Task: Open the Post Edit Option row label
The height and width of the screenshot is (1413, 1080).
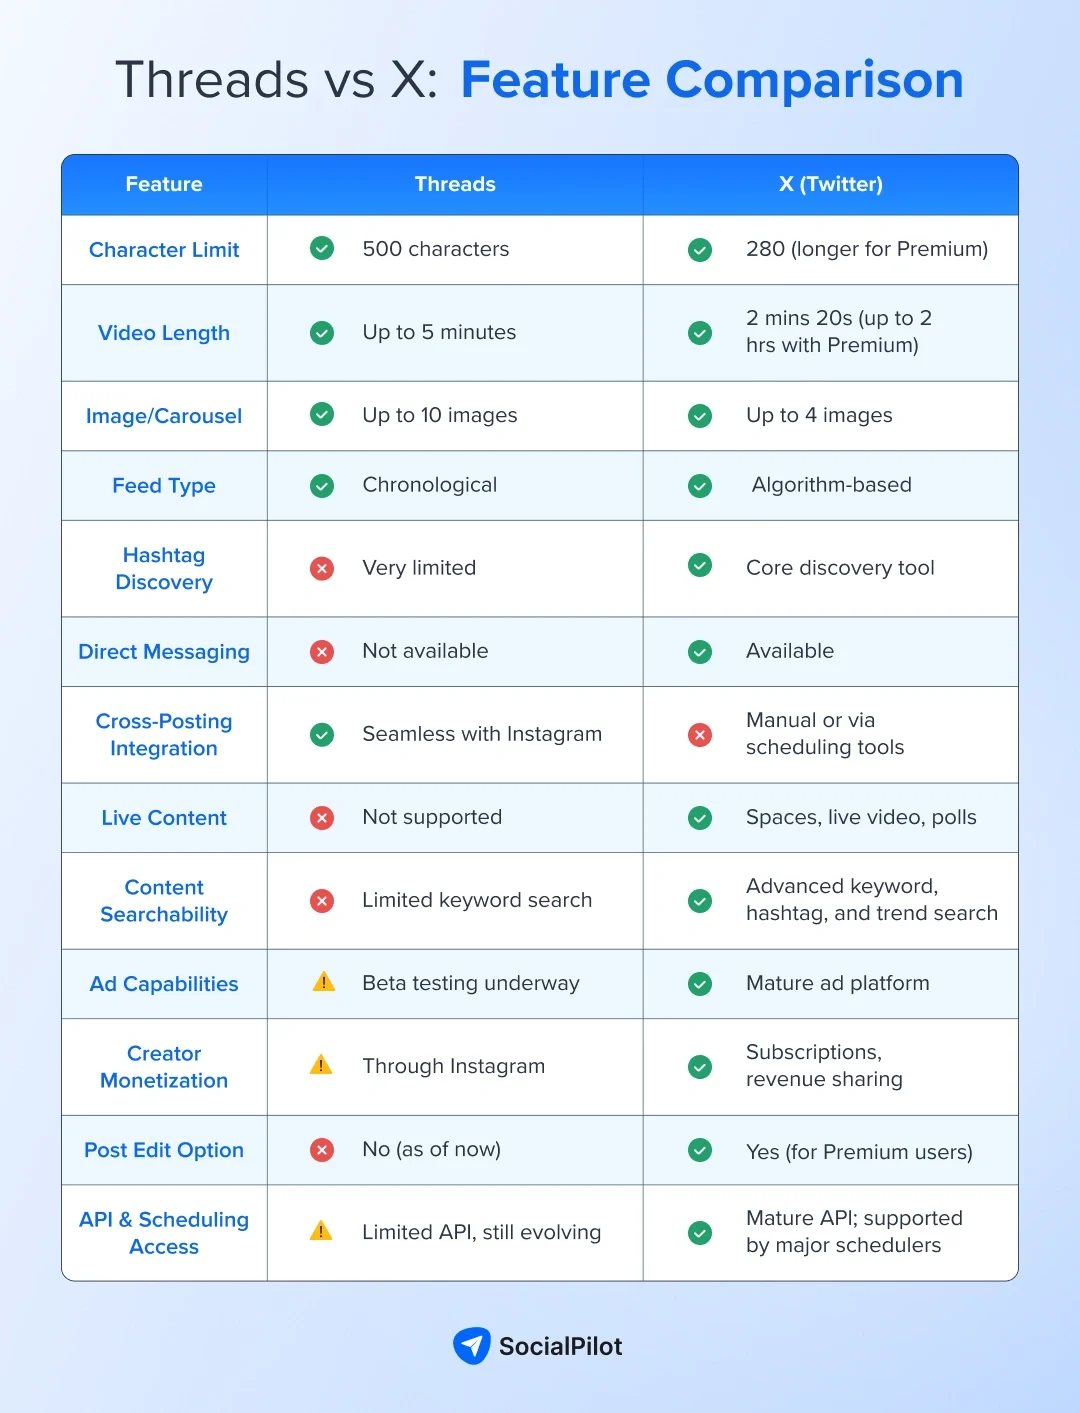Action: [164, 1150]
